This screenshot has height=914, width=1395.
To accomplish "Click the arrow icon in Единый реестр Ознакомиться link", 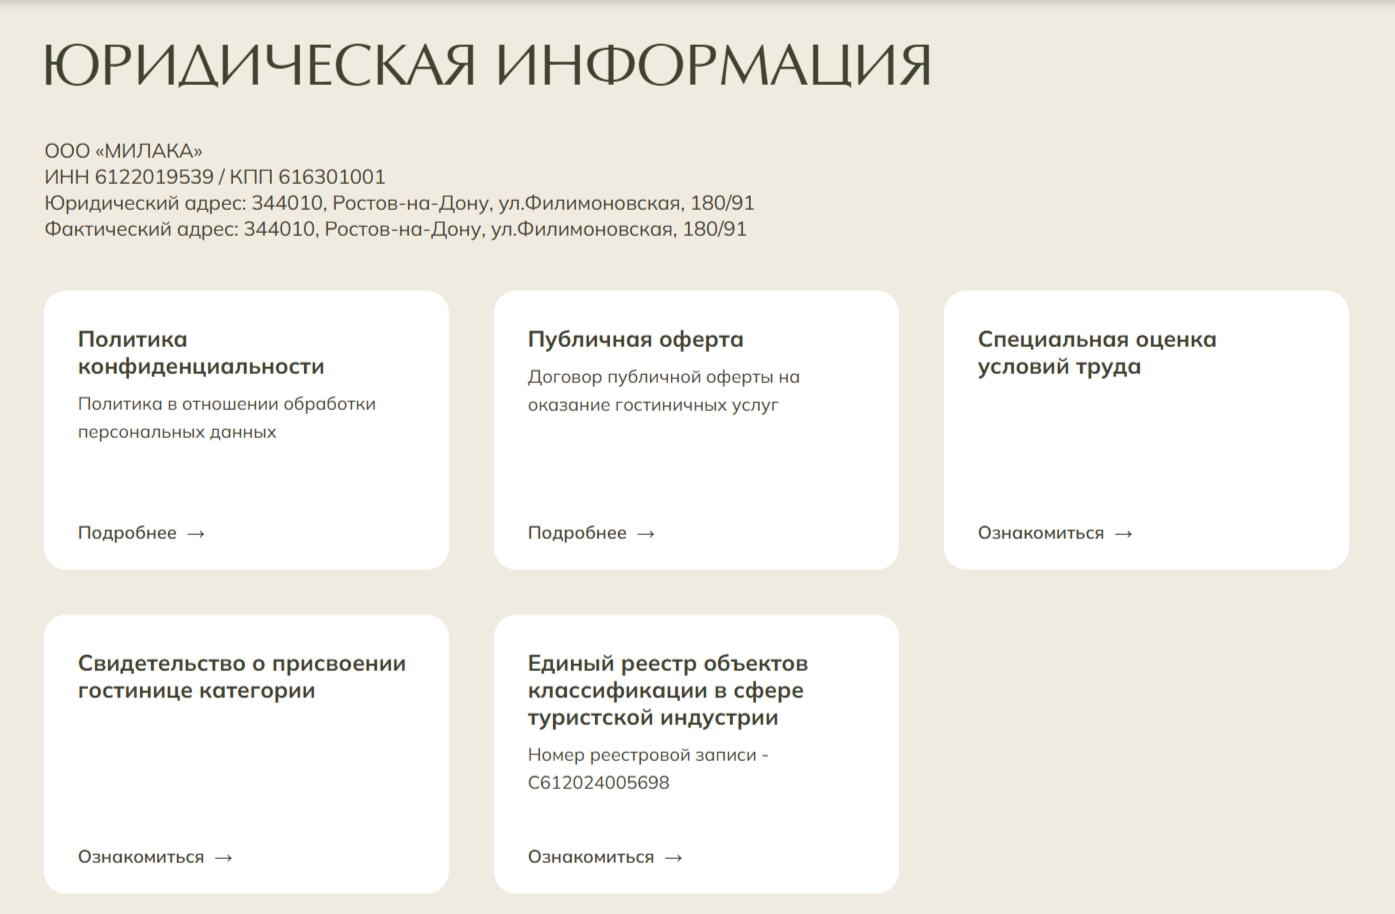I will point(672,857).
